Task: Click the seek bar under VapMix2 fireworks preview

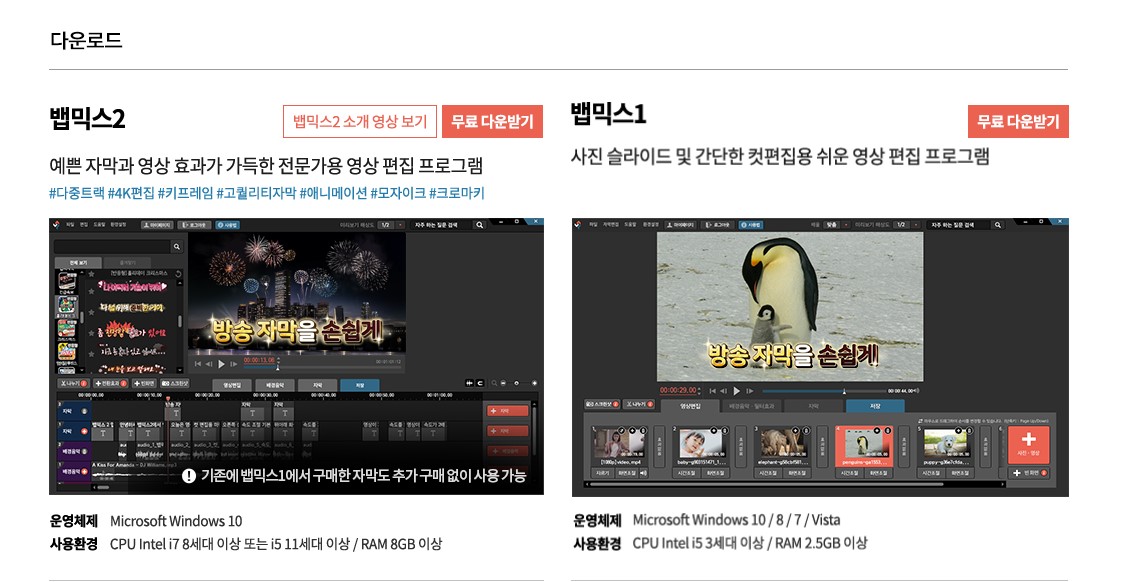Action: pyautogui.click(x=322, y=368)
